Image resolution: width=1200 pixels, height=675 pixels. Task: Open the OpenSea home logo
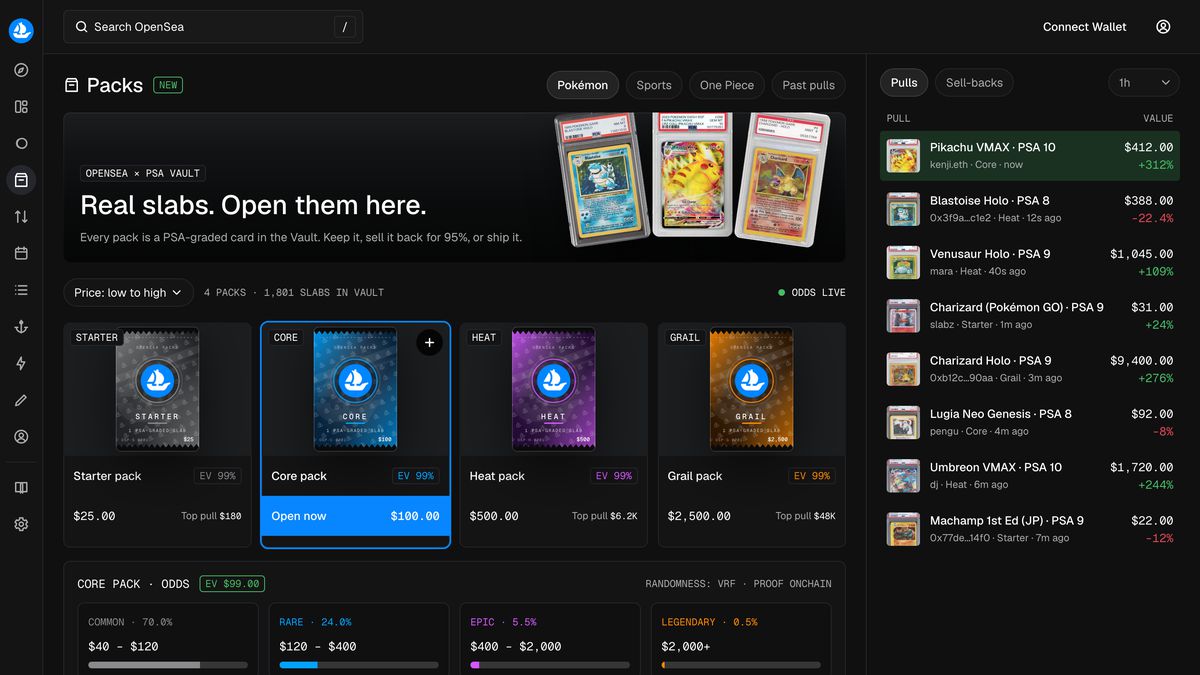coord(21,31)
